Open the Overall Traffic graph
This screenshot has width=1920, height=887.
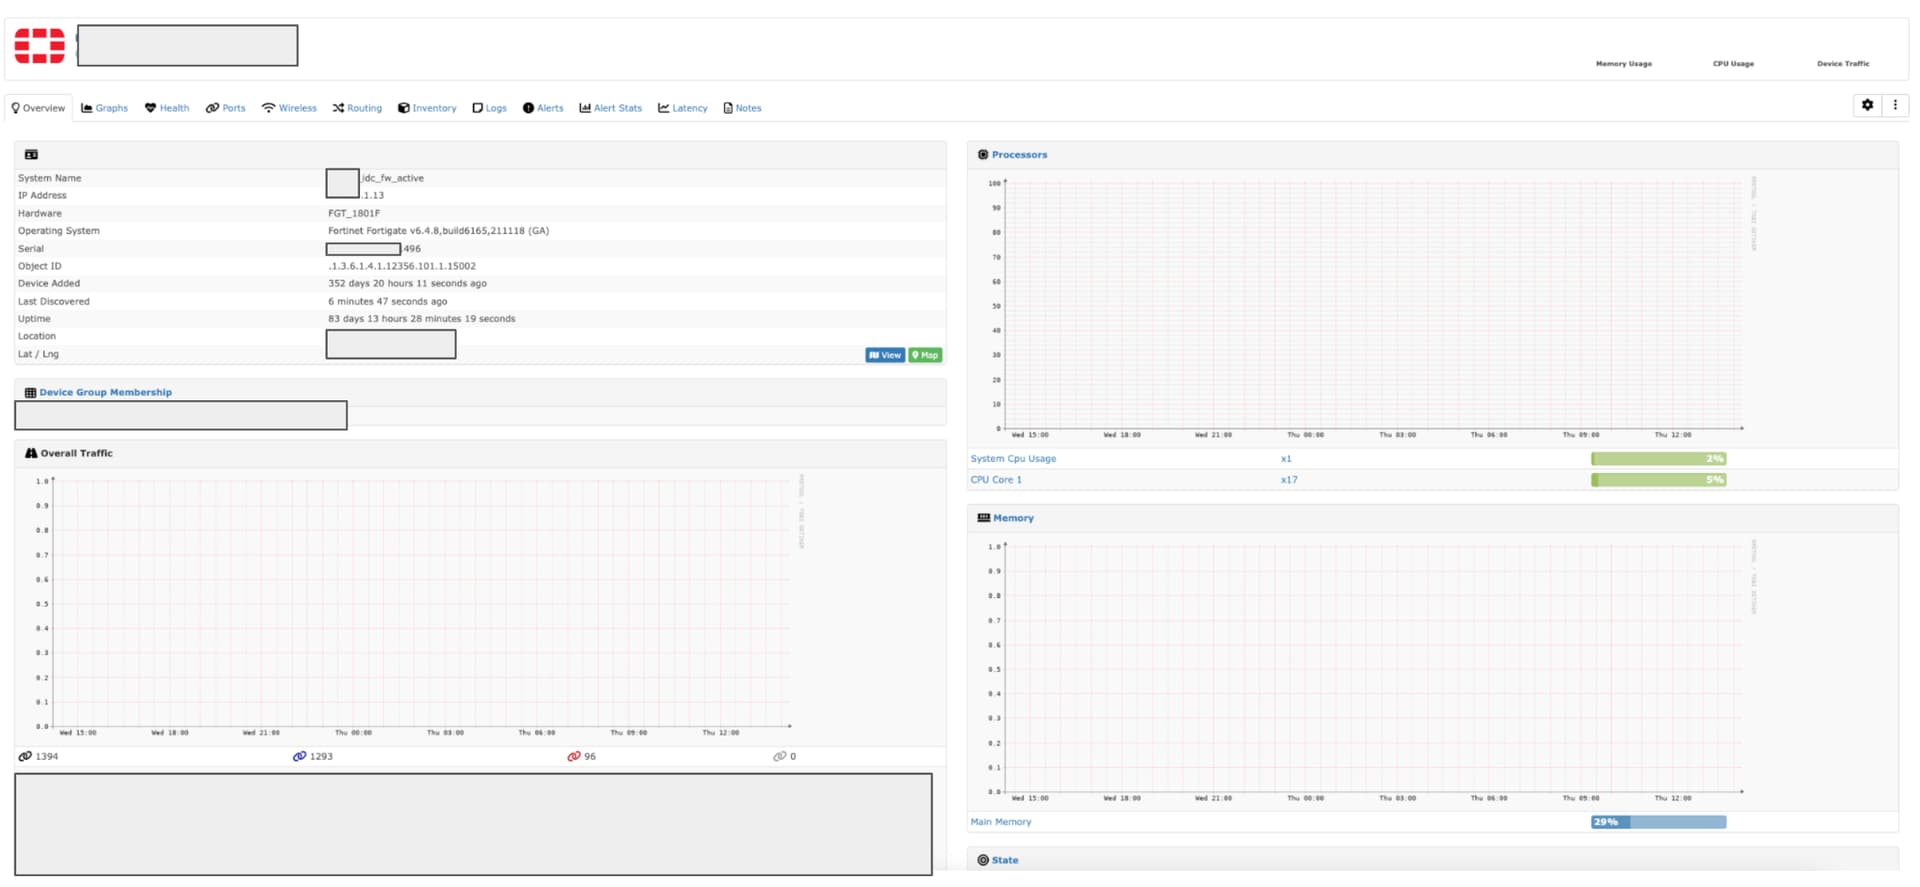click(420, 608)
